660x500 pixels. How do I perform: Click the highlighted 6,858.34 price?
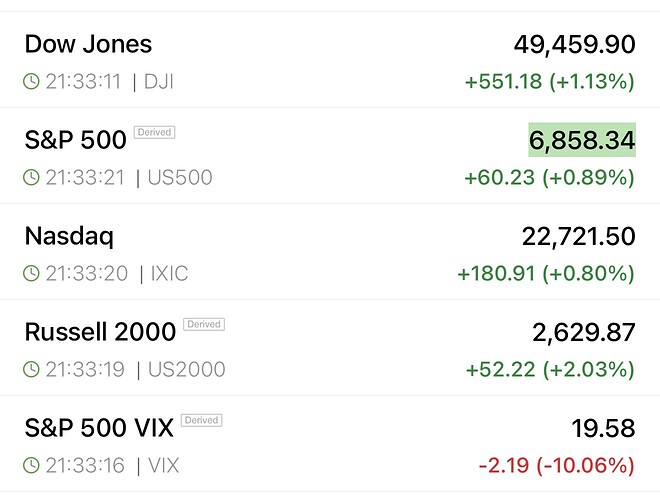(x=581, y=140)
